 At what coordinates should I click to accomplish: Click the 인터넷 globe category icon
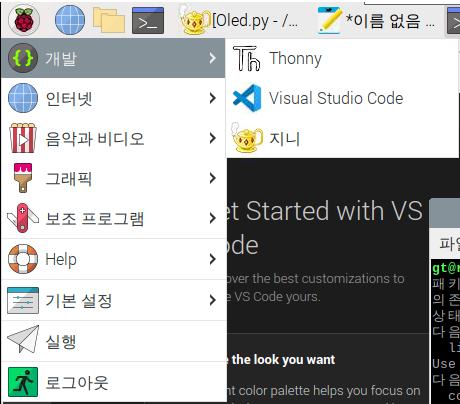pyautogui.click(x=23, y=98)
